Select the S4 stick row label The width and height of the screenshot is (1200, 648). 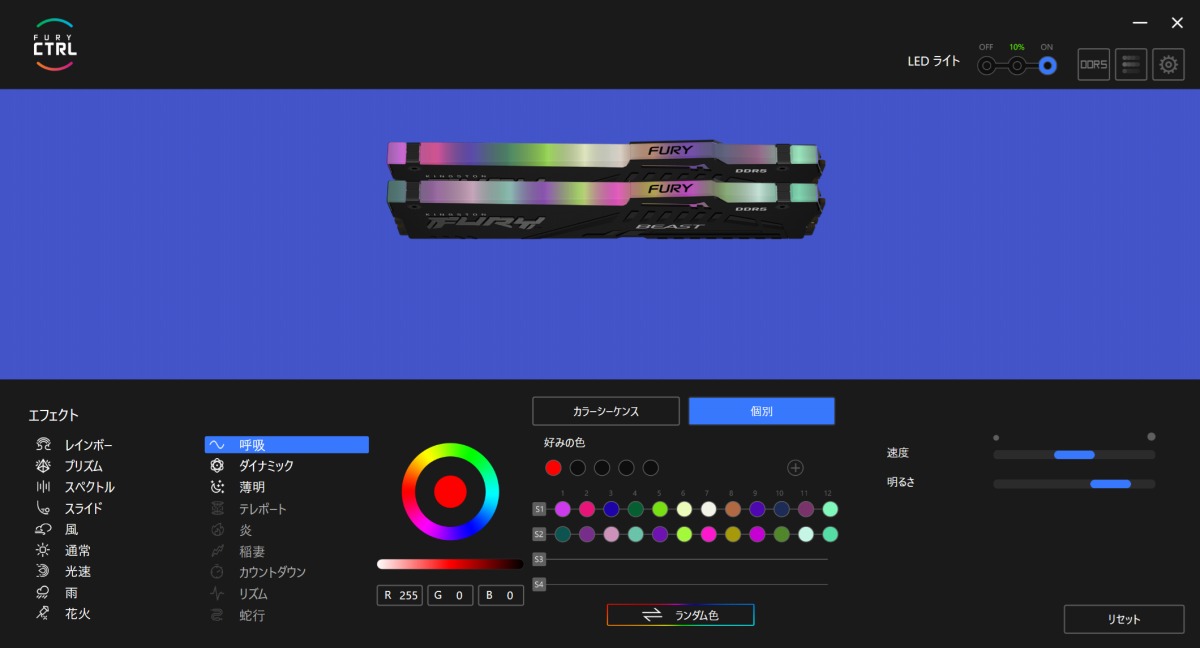tap(539, 584)
